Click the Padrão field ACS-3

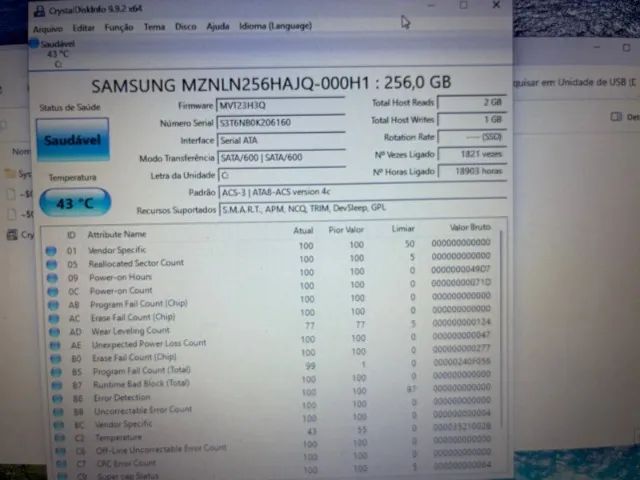tap(363, 191)
